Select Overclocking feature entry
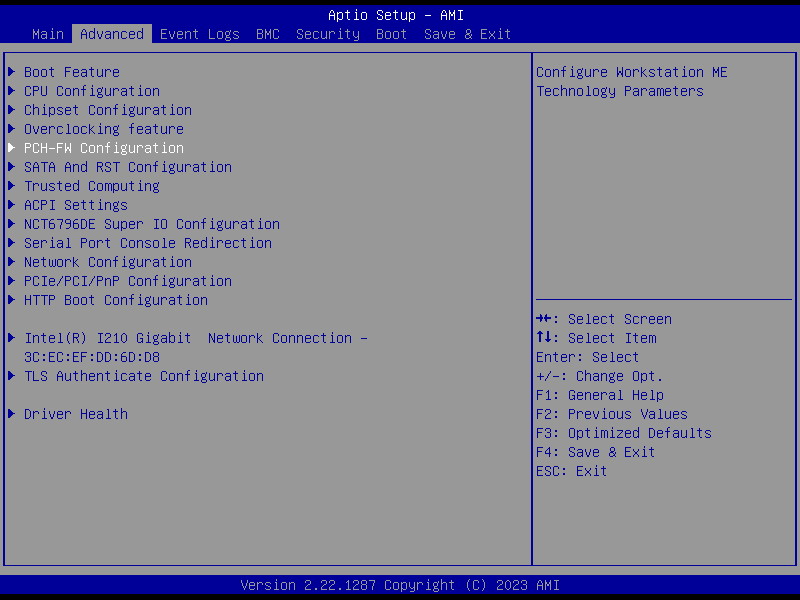 point(104,129)
